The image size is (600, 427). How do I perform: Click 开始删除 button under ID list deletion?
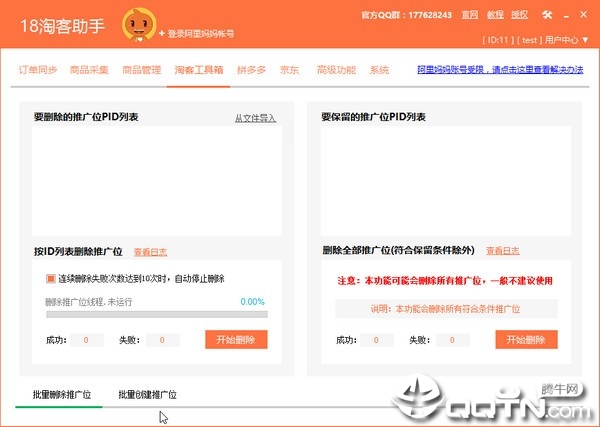236,339
